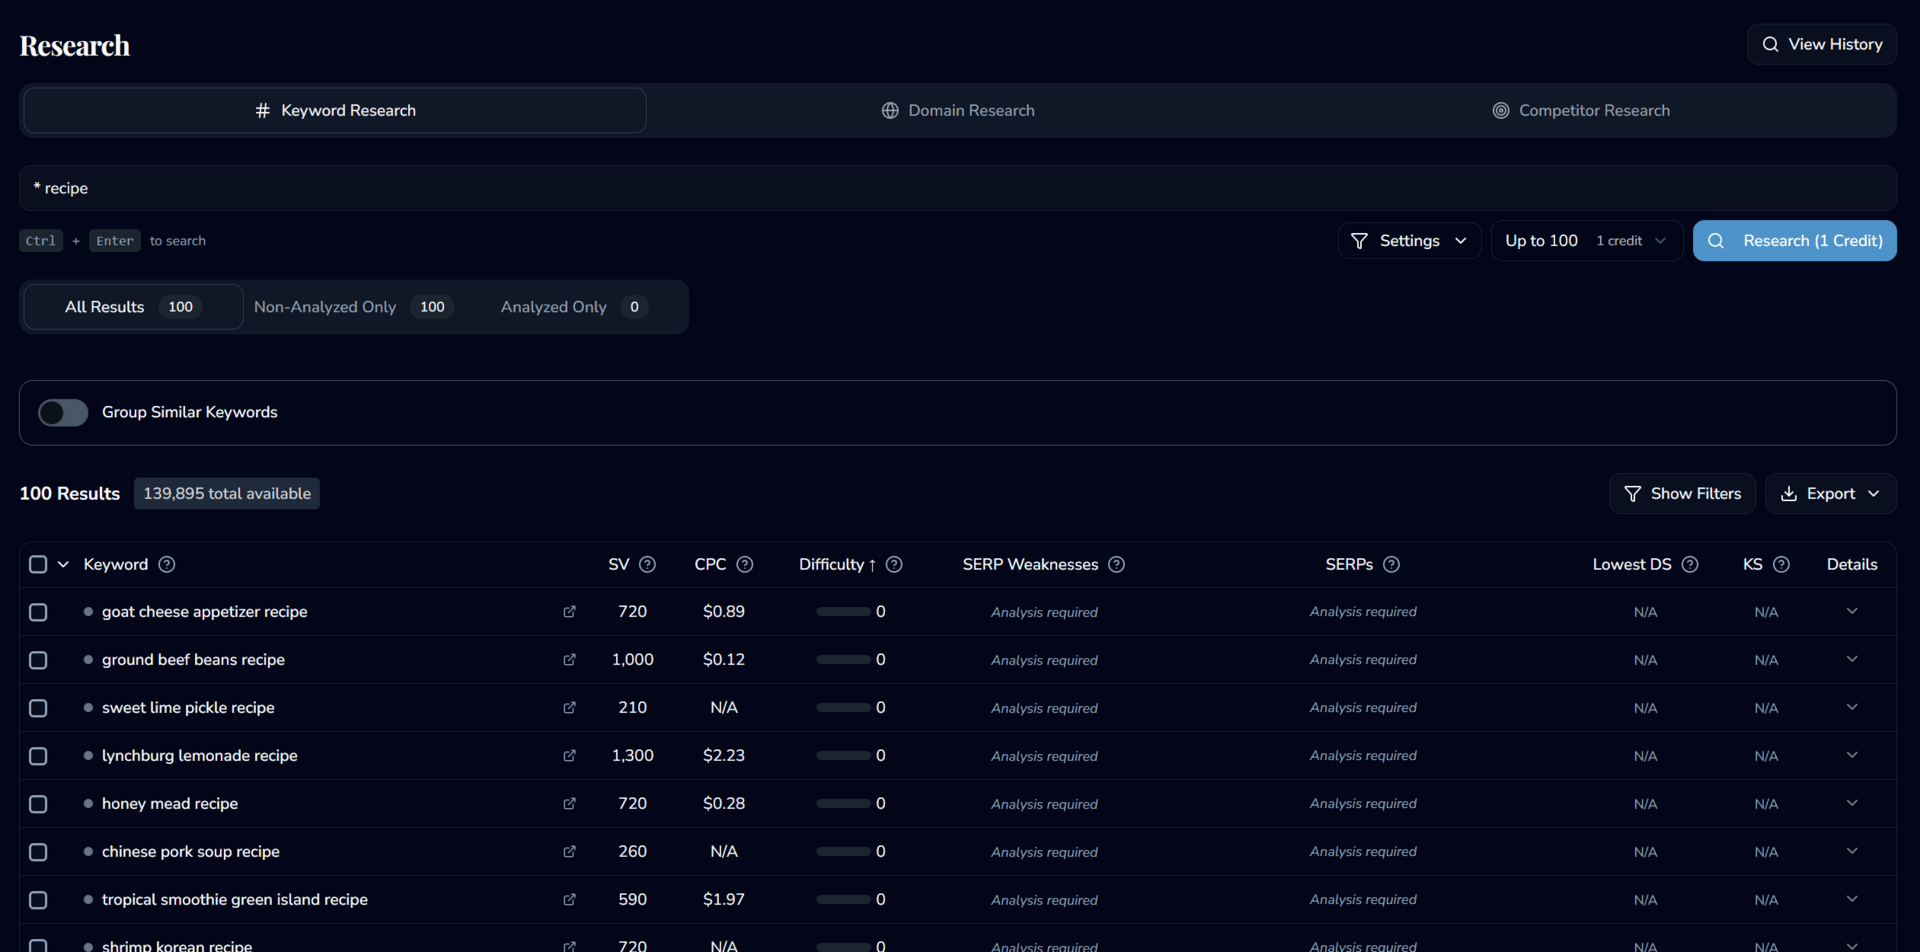1920x952 pixels.
Task: Check the lynchburg lemonade recipe row
Action: point(38,756)
